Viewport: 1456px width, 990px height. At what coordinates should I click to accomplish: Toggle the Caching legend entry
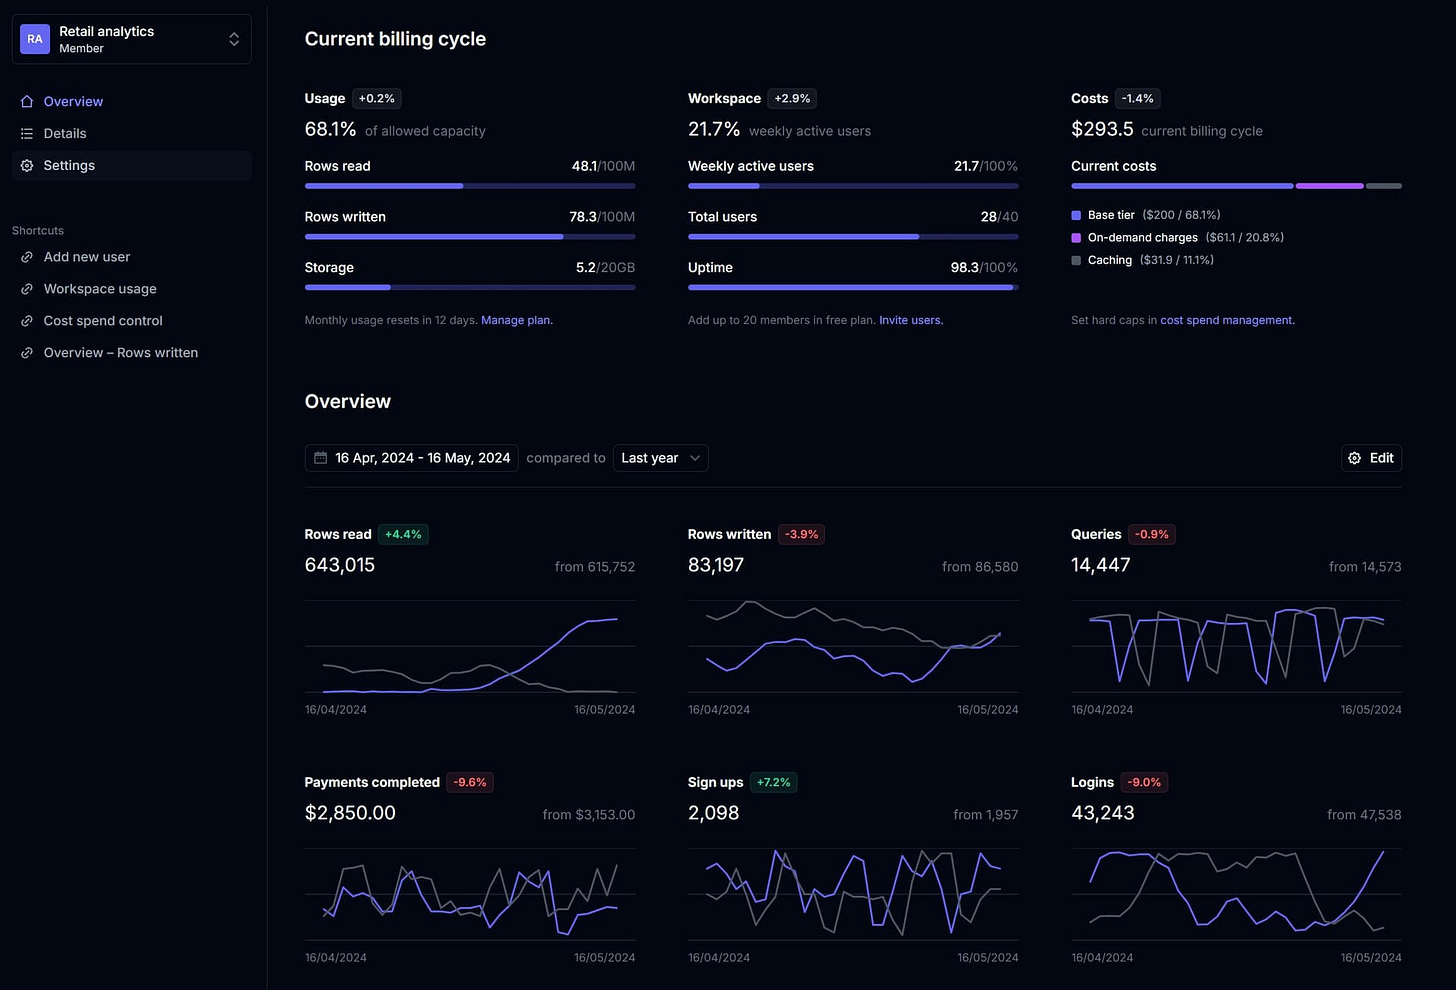(1110, 260)
